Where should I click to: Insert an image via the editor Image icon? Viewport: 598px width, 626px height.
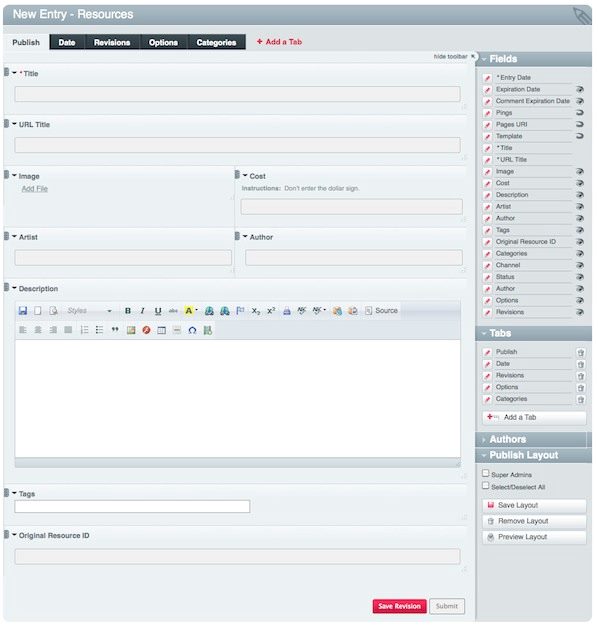coord(131,330)
